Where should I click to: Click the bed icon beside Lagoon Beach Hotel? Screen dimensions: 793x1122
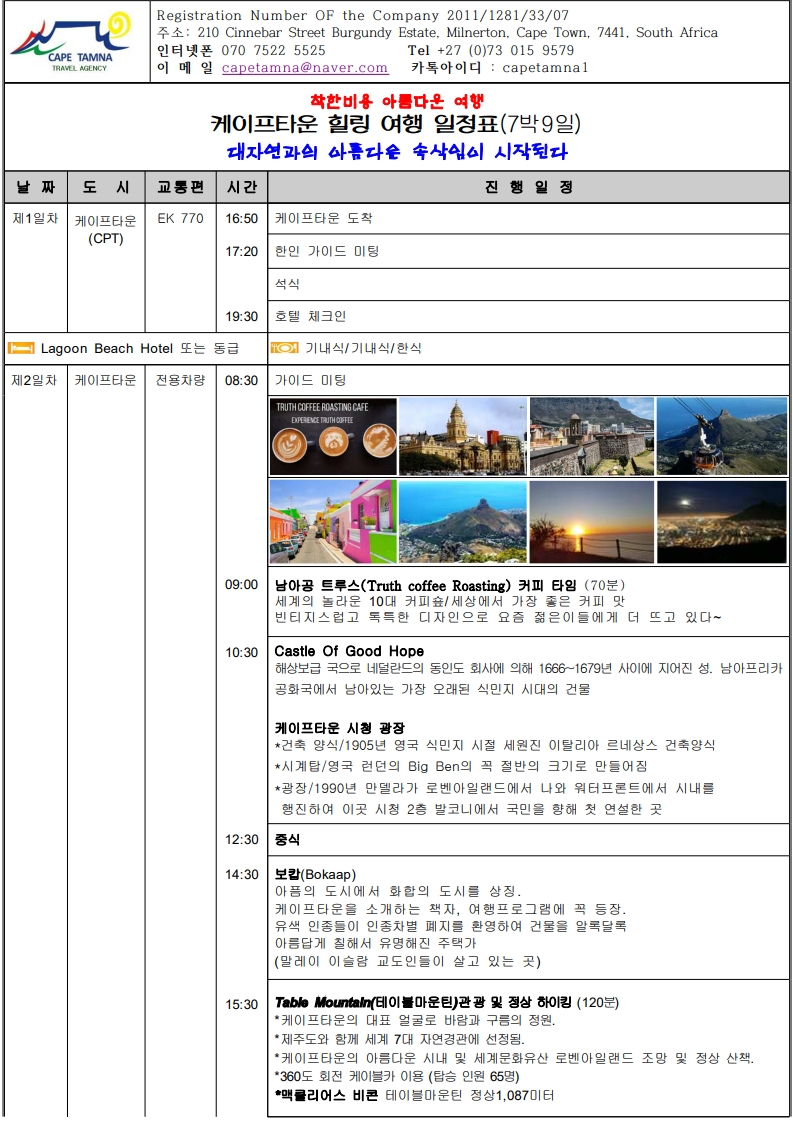(21, 348)
